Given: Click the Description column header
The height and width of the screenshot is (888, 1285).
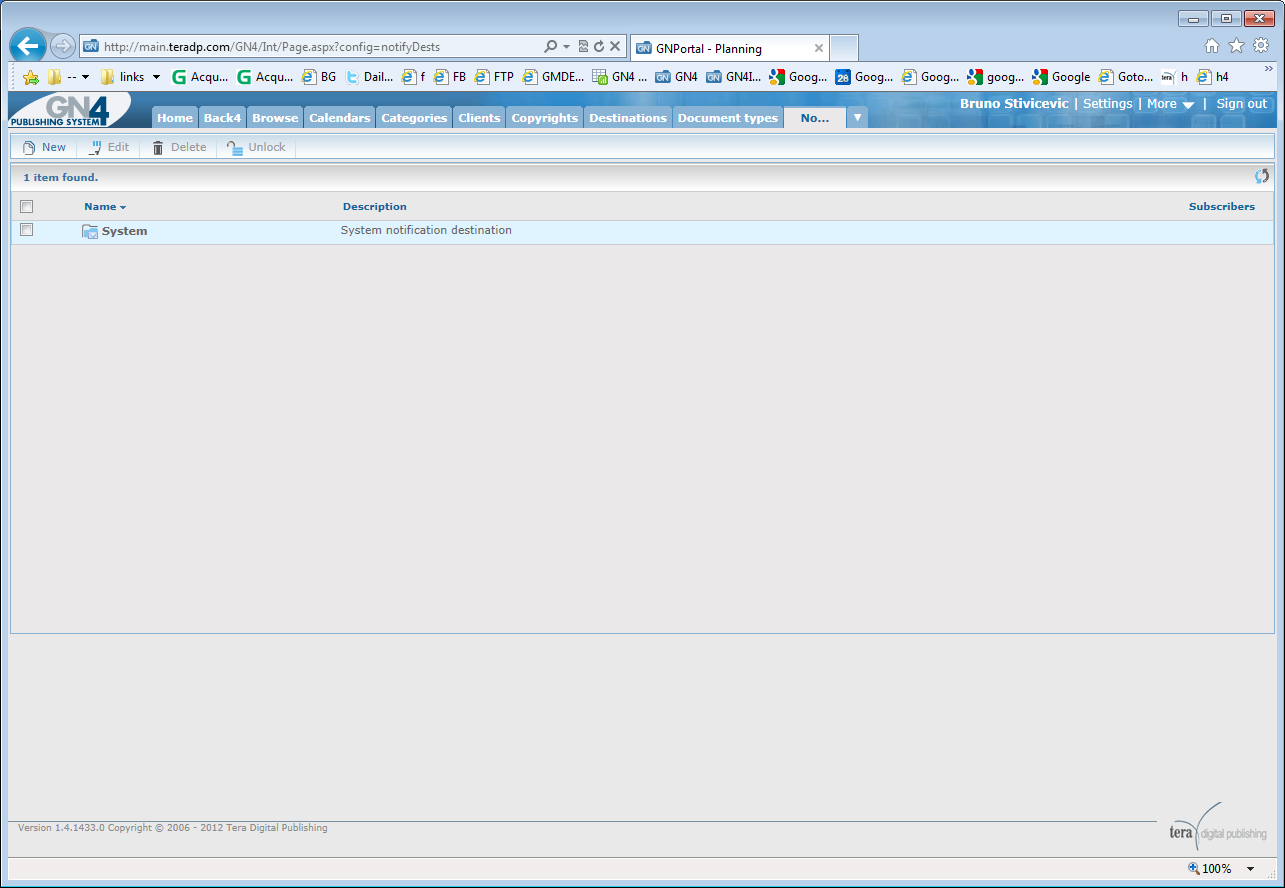Looking at the screenshot, I should click(375, 206).
